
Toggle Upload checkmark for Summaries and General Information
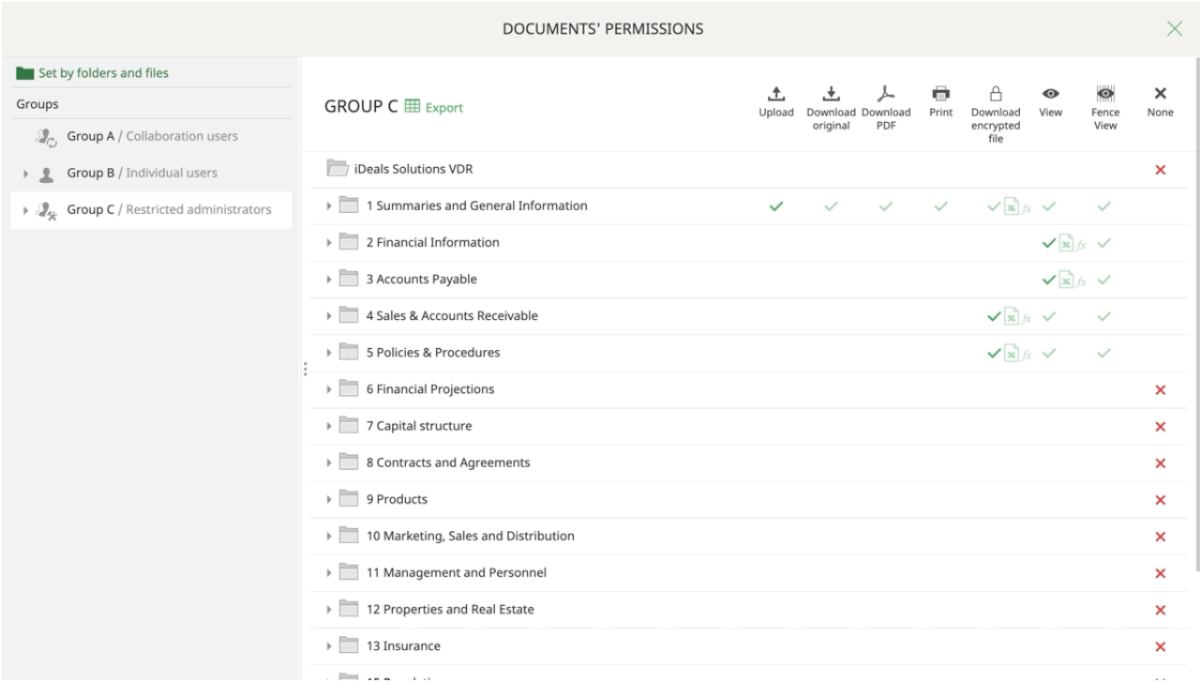point(775,205)
